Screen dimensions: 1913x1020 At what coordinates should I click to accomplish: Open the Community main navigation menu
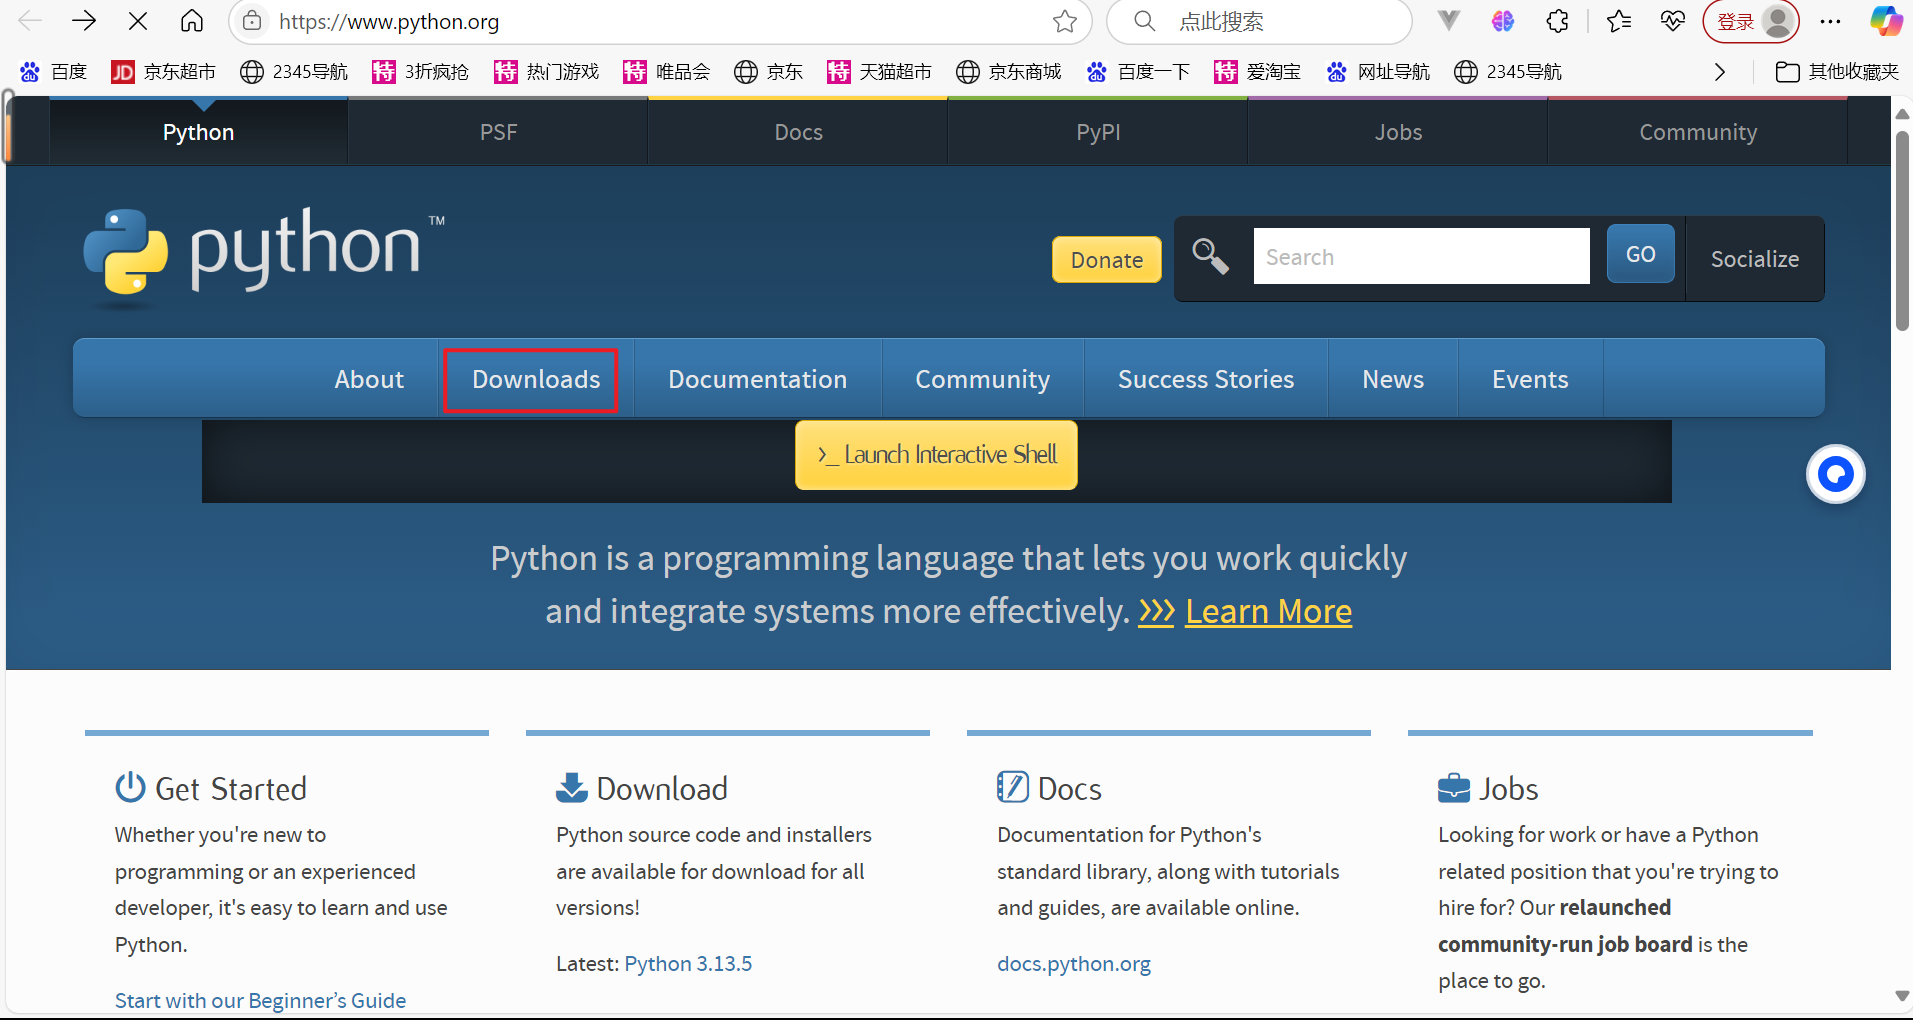983,379
